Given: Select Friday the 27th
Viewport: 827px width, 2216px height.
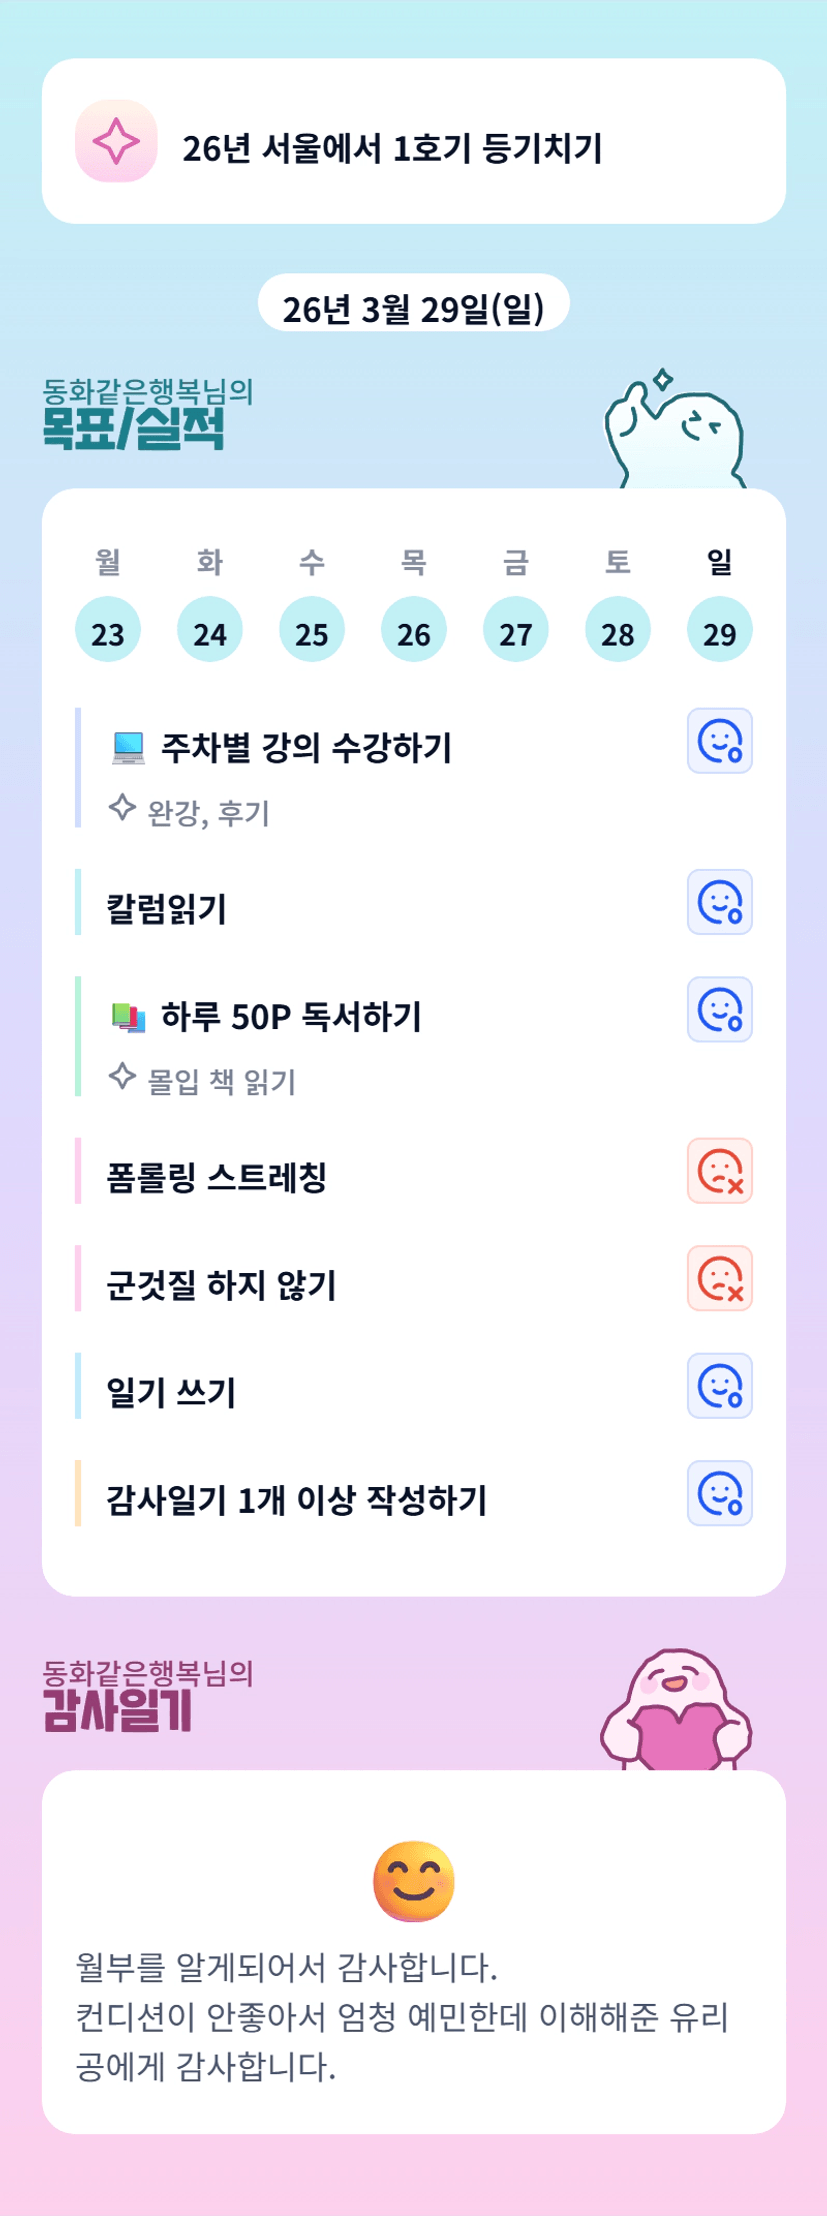Looking at the screenshot, I should 516,630.
